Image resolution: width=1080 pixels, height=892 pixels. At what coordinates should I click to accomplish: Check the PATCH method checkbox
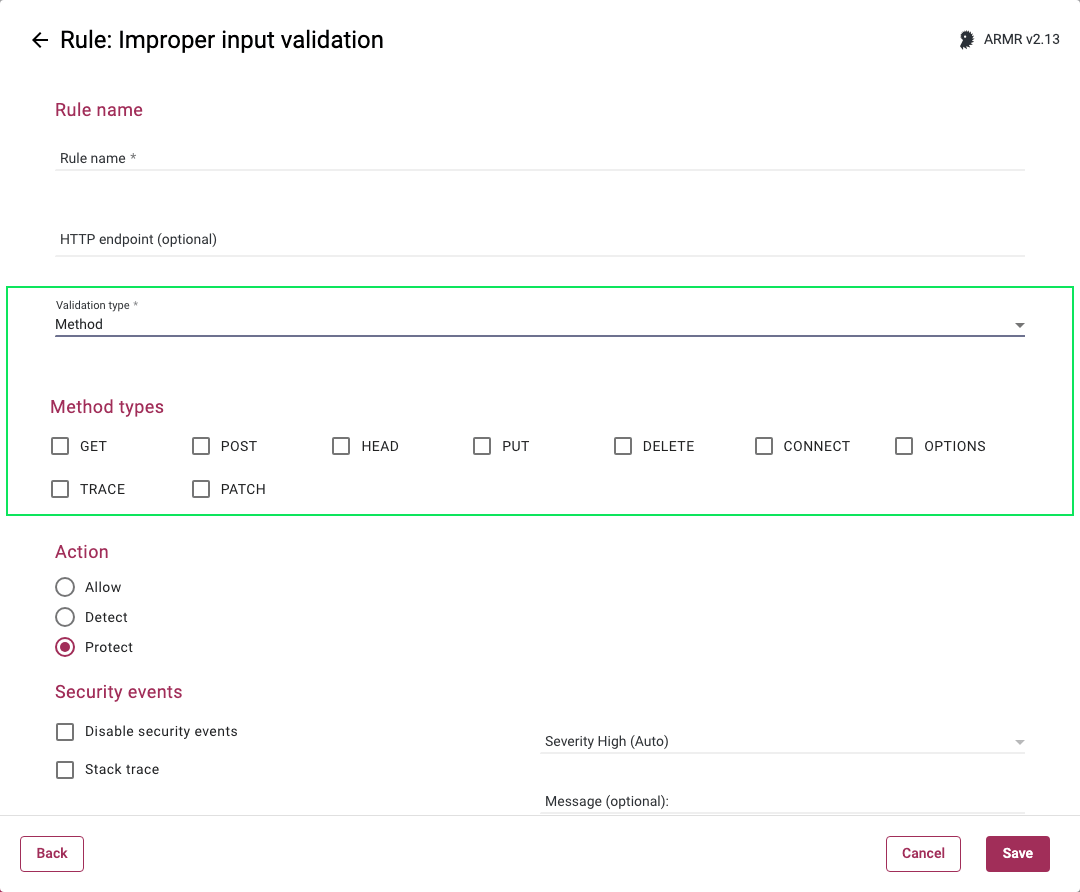[x=200, y=489]
